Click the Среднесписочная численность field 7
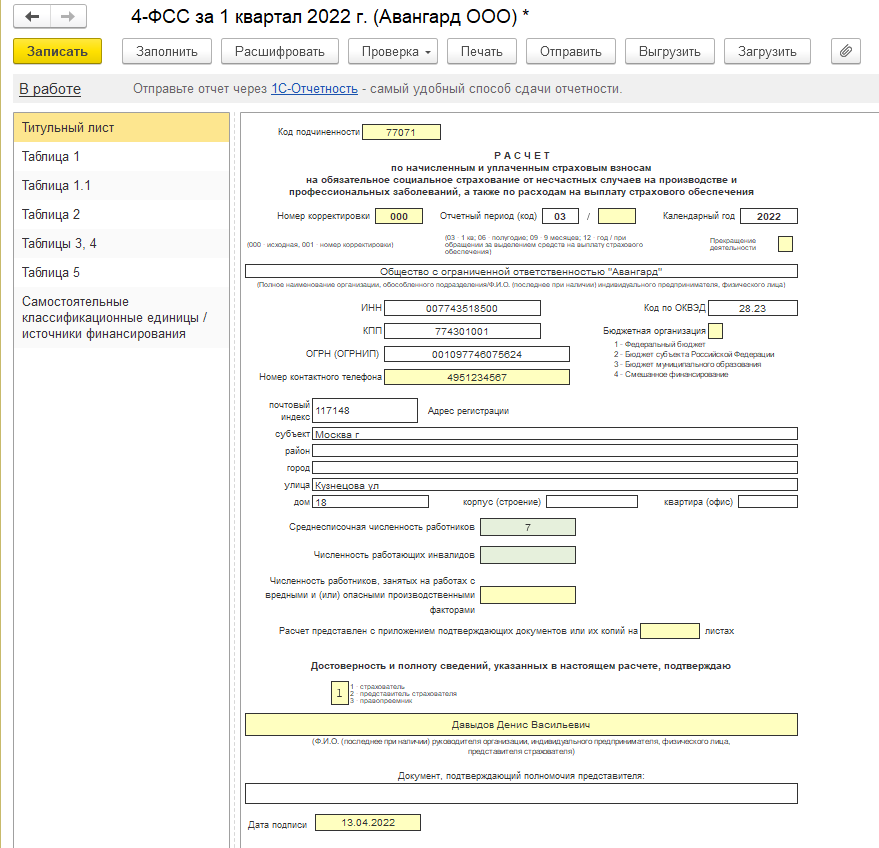Image resolution: width=879 pixels, height=848 pixels. [528, 527]
